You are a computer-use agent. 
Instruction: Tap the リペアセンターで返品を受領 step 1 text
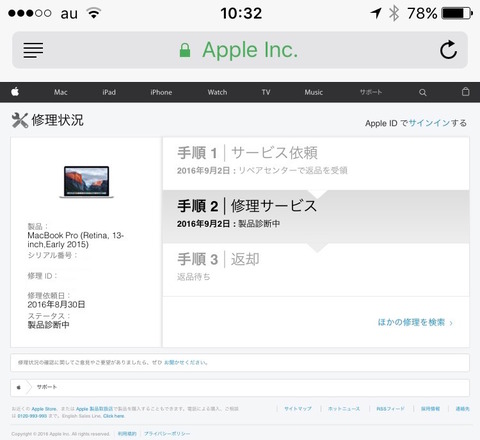[293, 171]
